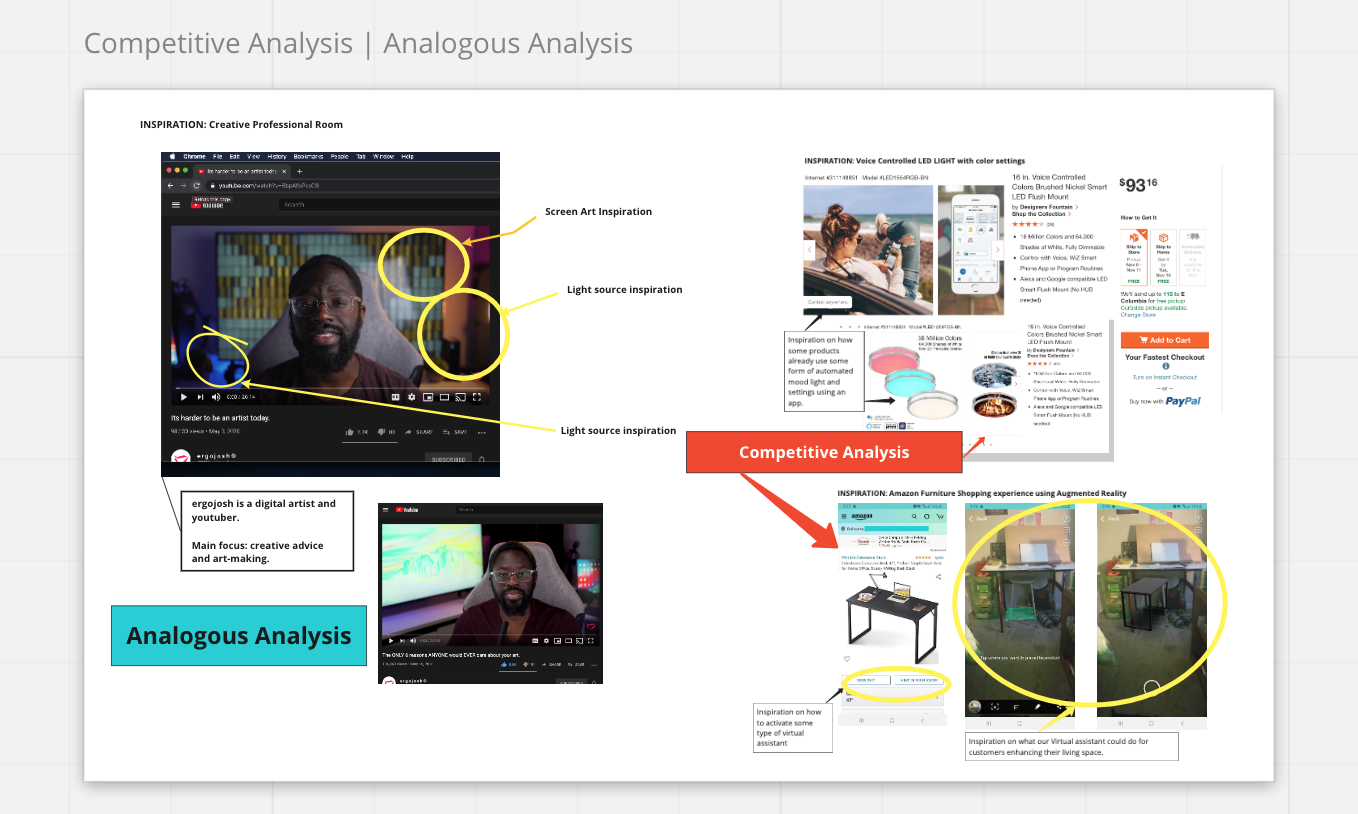Viewport: 1358px width, 814px height.
Task: Click the star rating beside the top LED light gallery
Action: 1027,224
